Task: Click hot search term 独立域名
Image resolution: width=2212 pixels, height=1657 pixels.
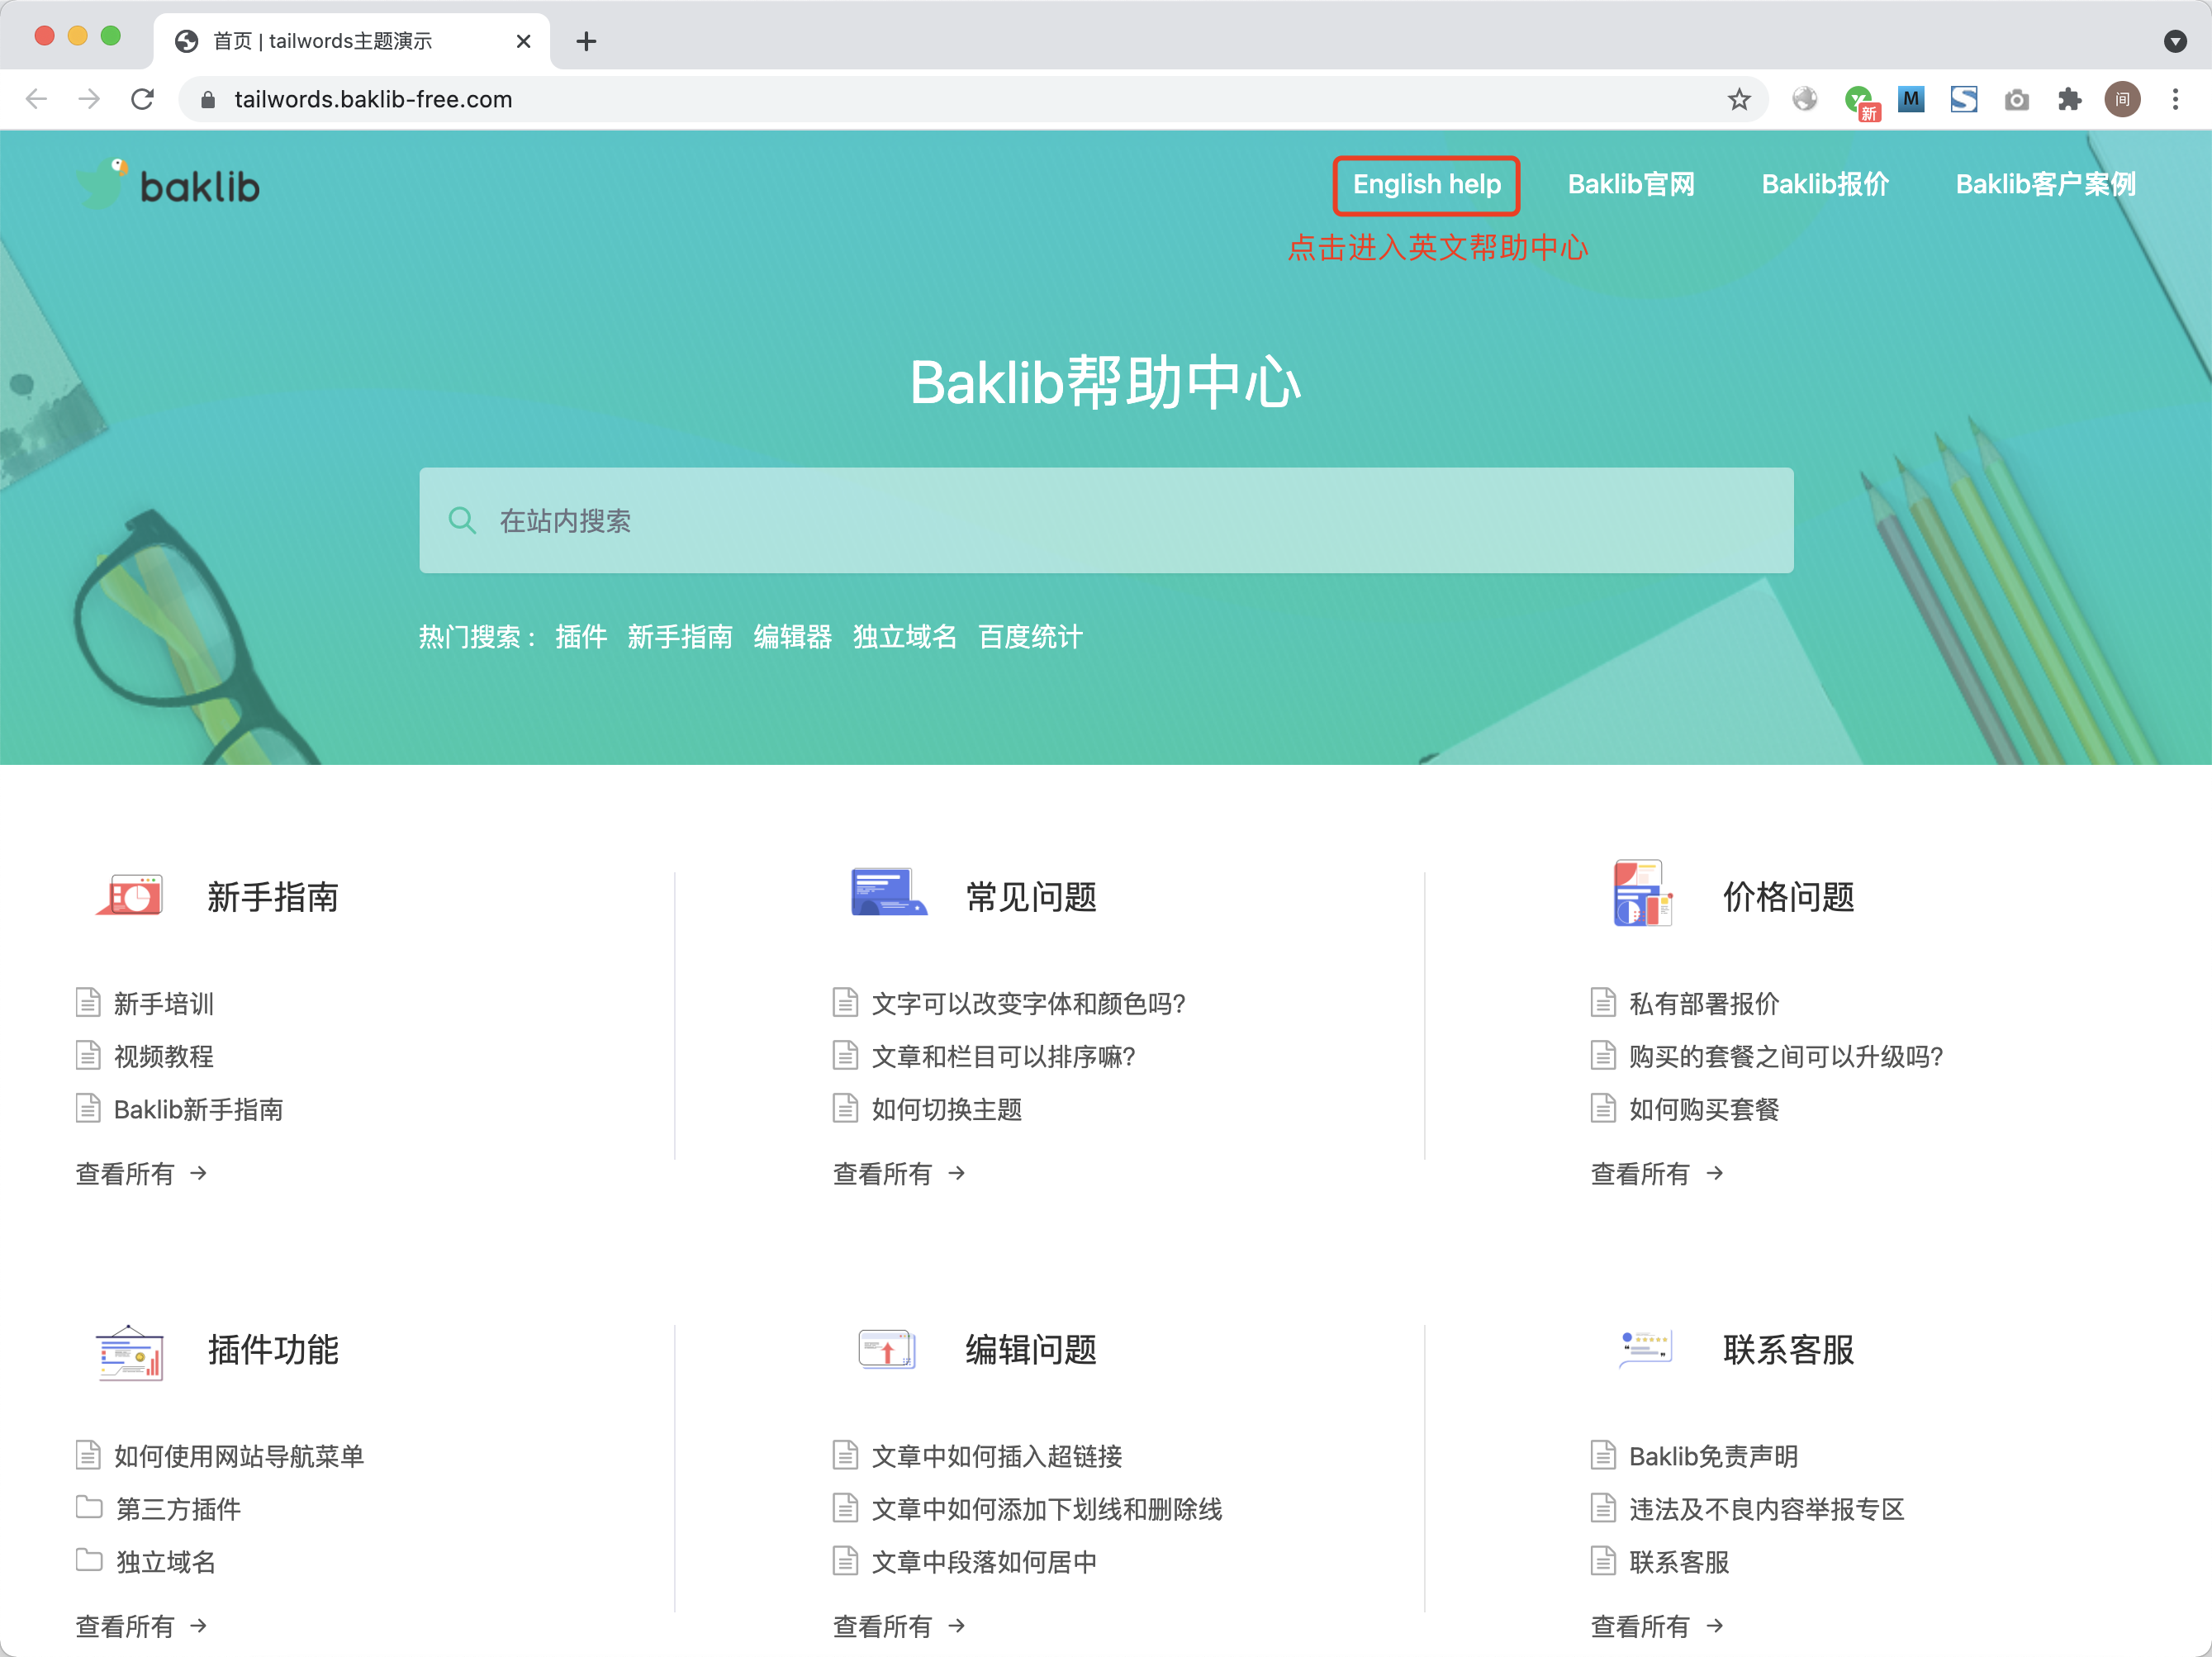Action: coord(905,637)
